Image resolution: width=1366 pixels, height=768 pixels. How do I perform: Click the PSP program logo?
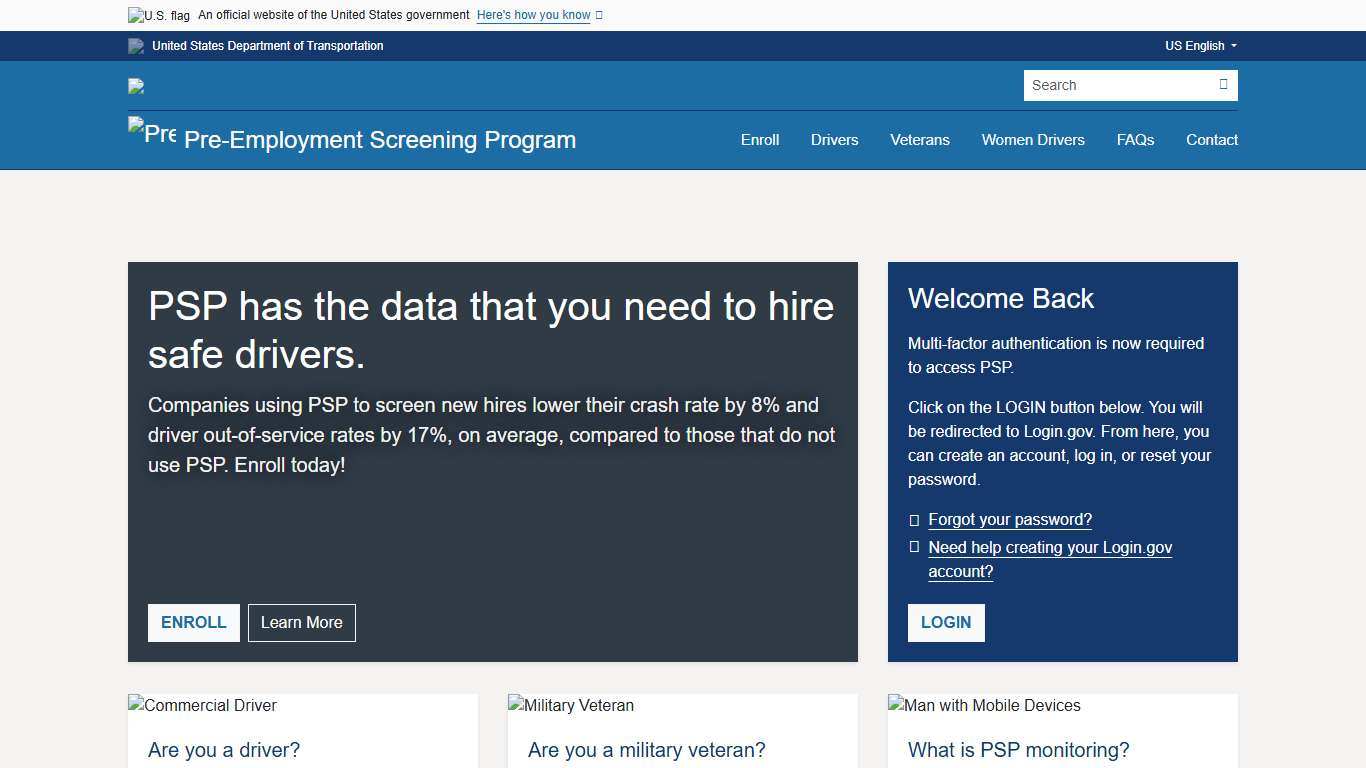point(151,131)
